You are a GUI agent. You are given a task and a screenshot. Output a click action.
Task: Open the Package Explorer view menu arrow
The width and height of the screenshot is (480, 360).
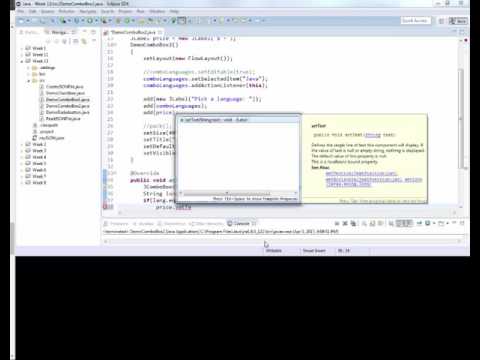click(94, 41)
